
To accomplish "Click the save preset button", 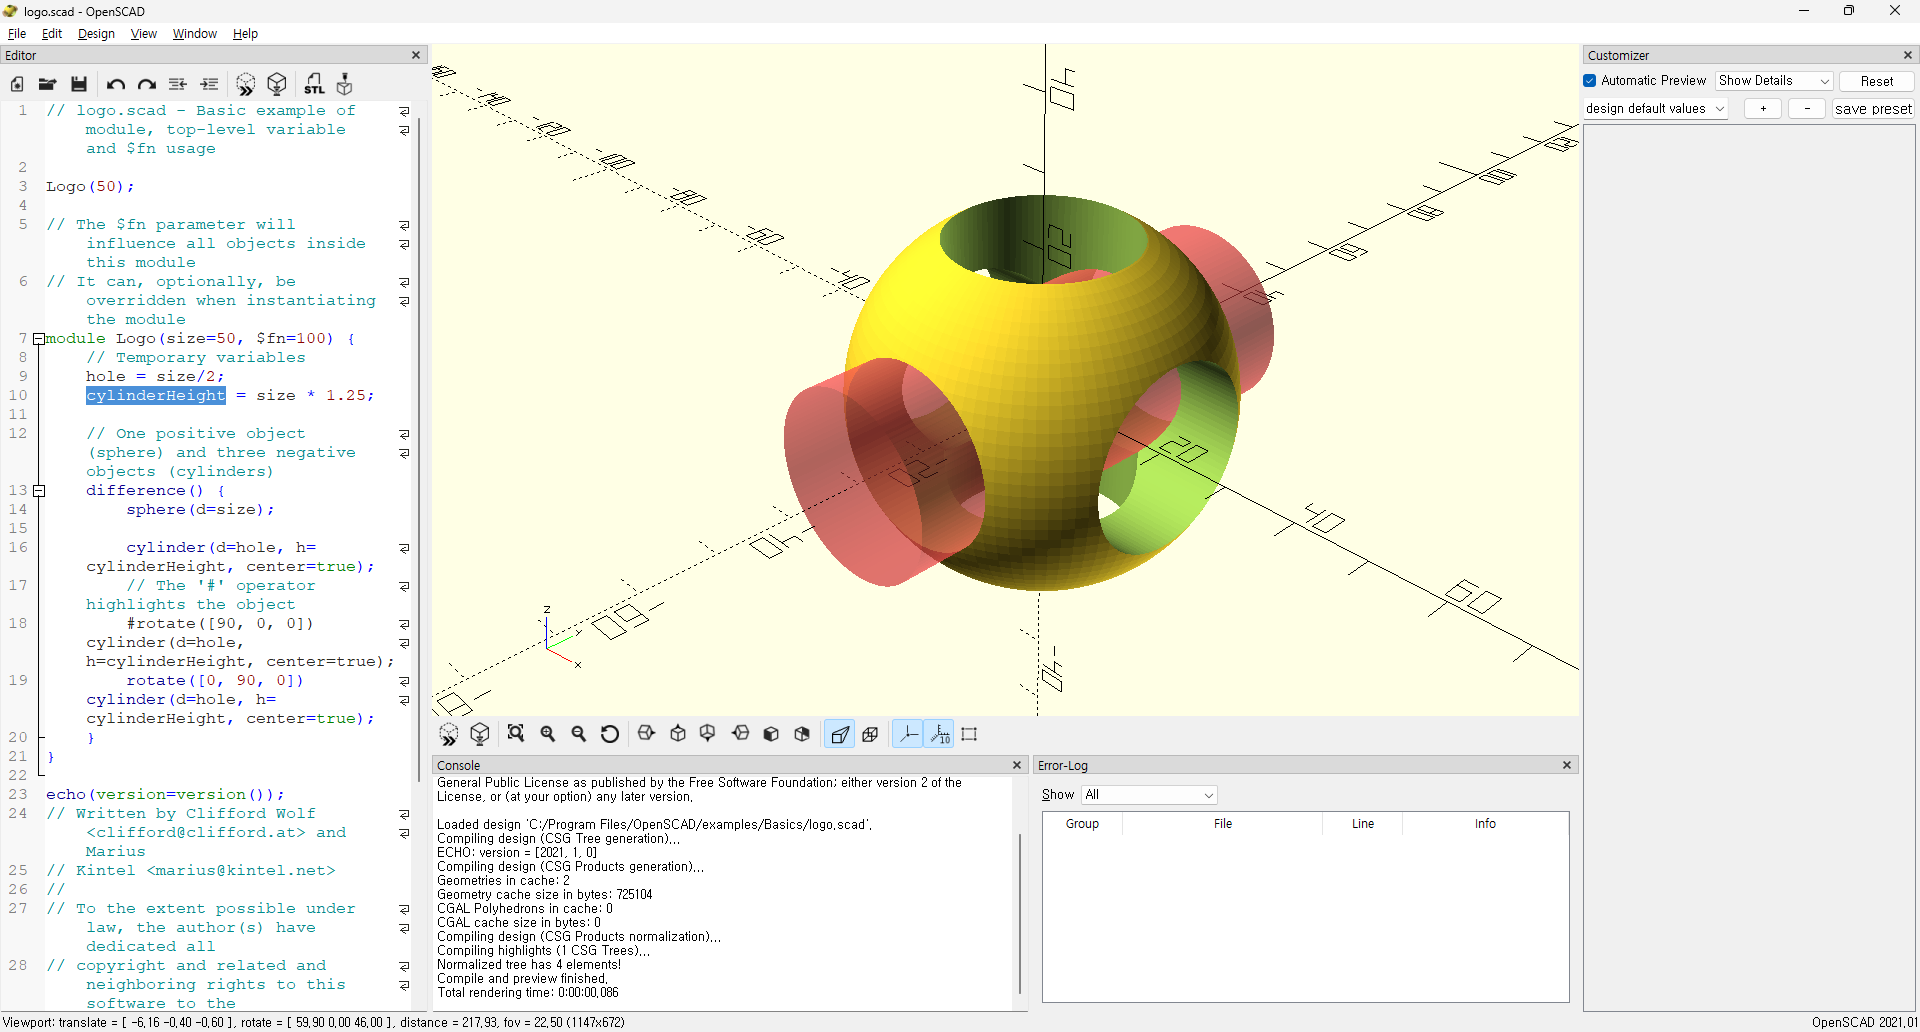I will pos(1873,109).
